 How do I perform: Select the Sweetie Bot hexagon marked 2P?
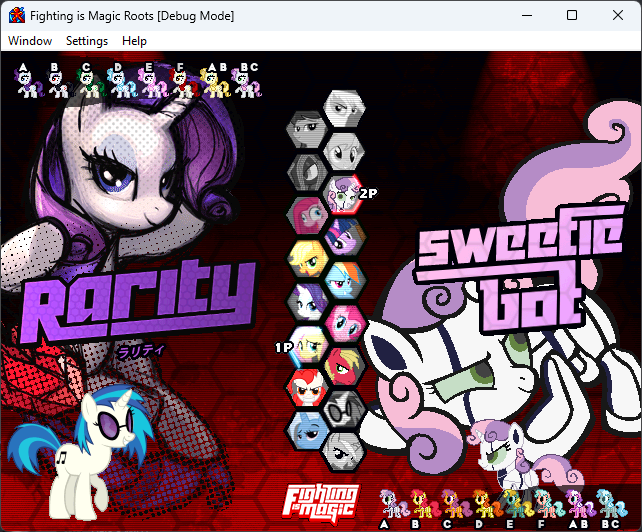(x=345, y=194)
